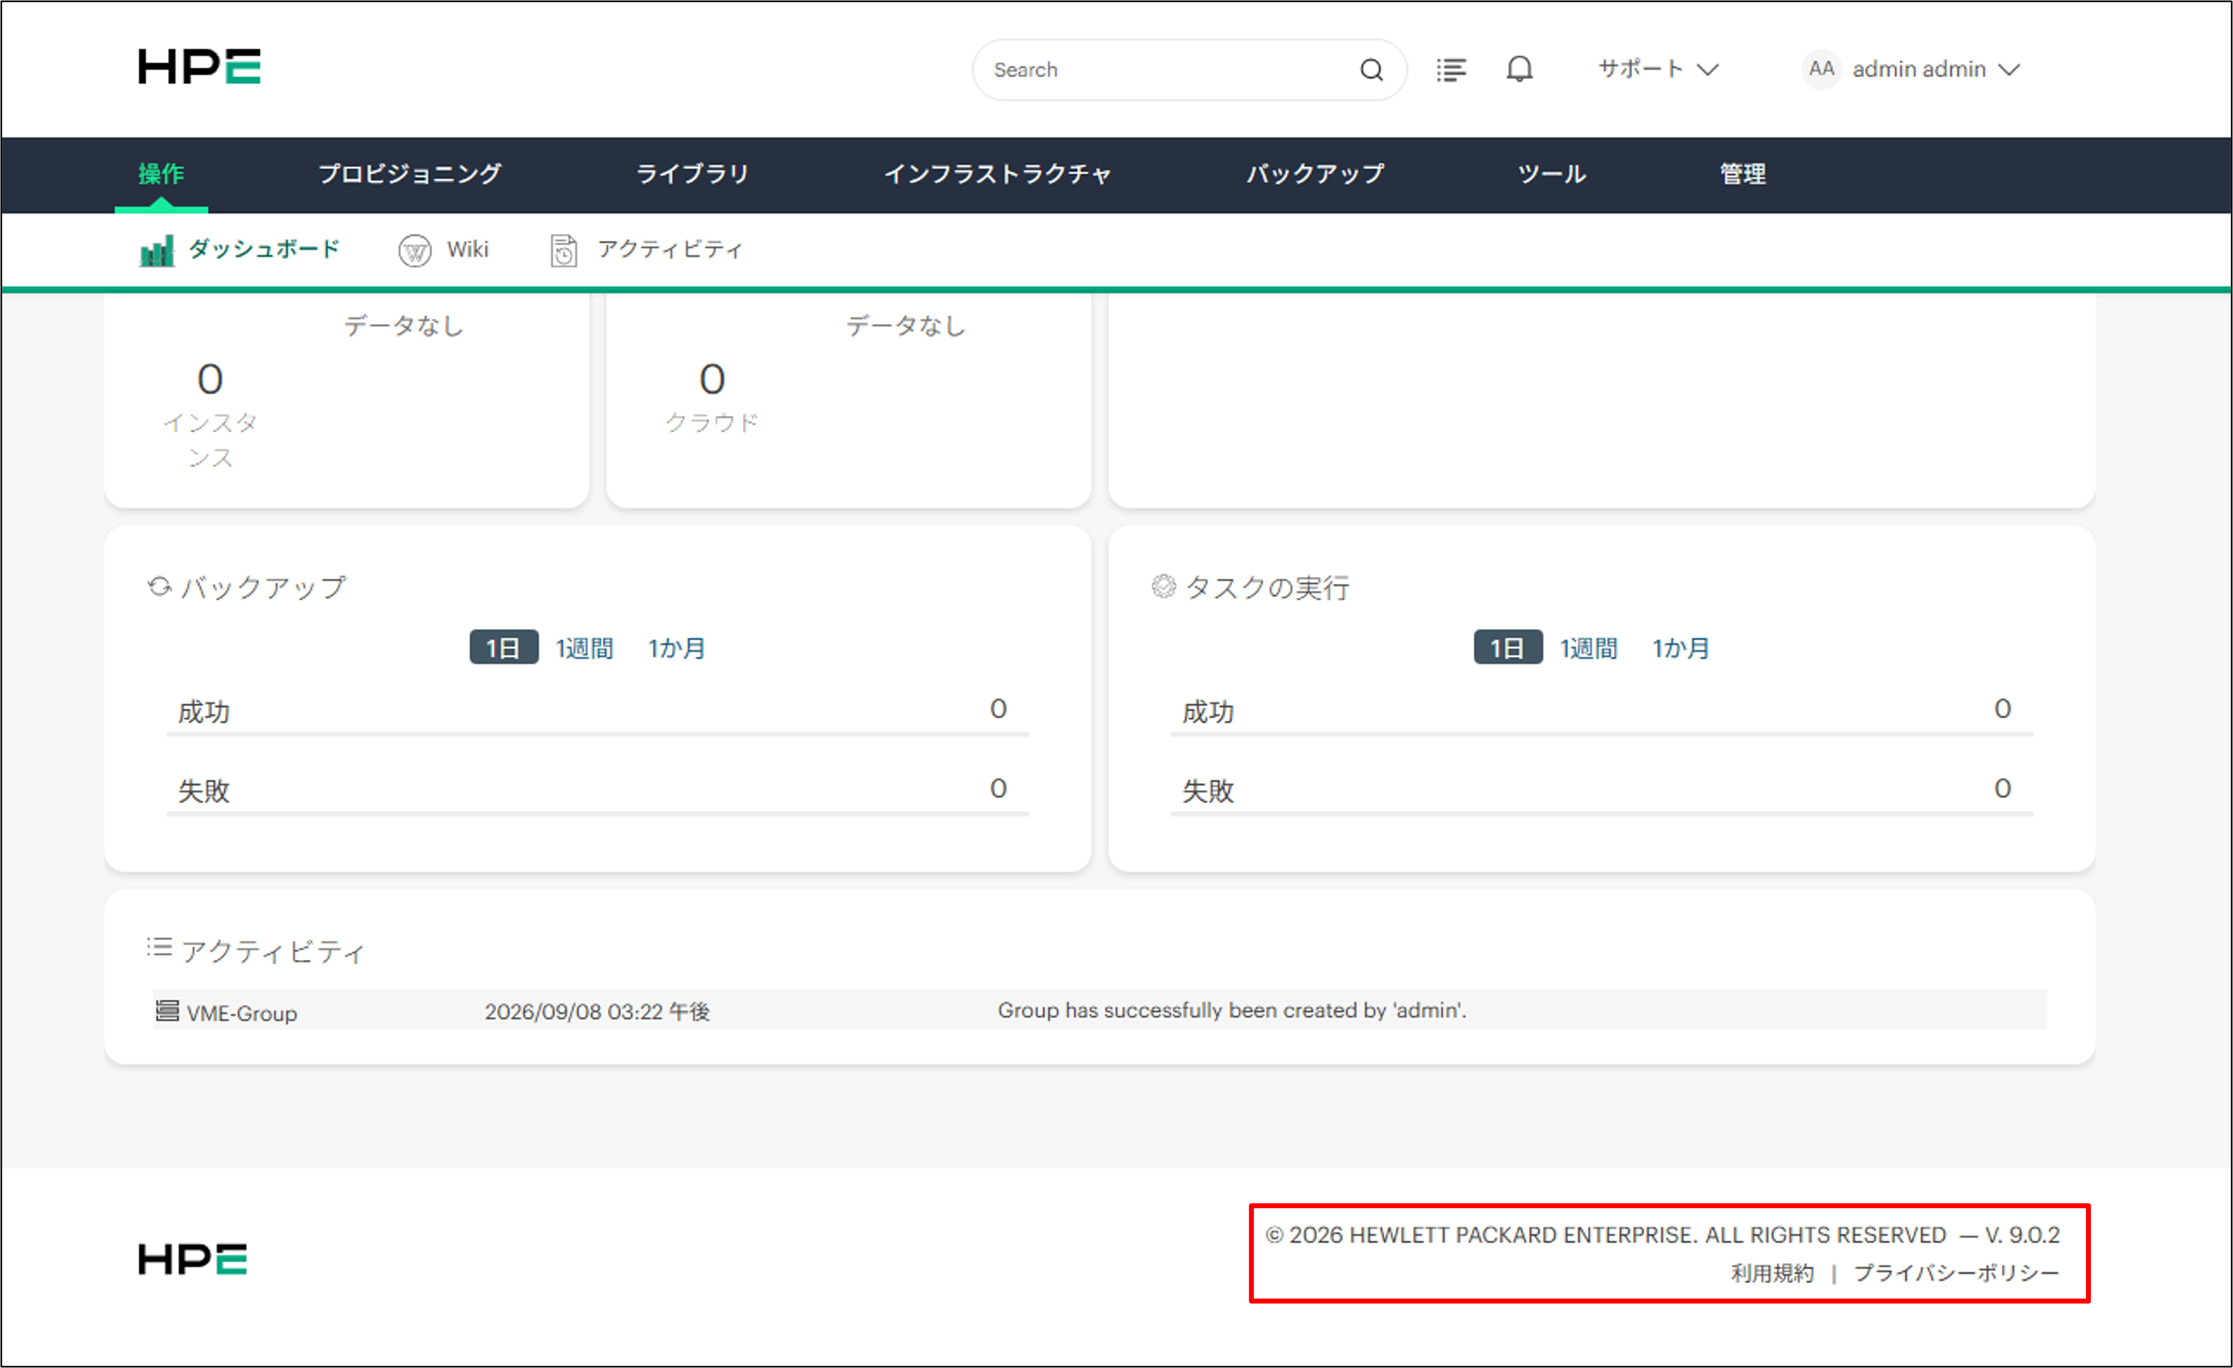Click the バックアップ 失敗 row

click(597, 791)
